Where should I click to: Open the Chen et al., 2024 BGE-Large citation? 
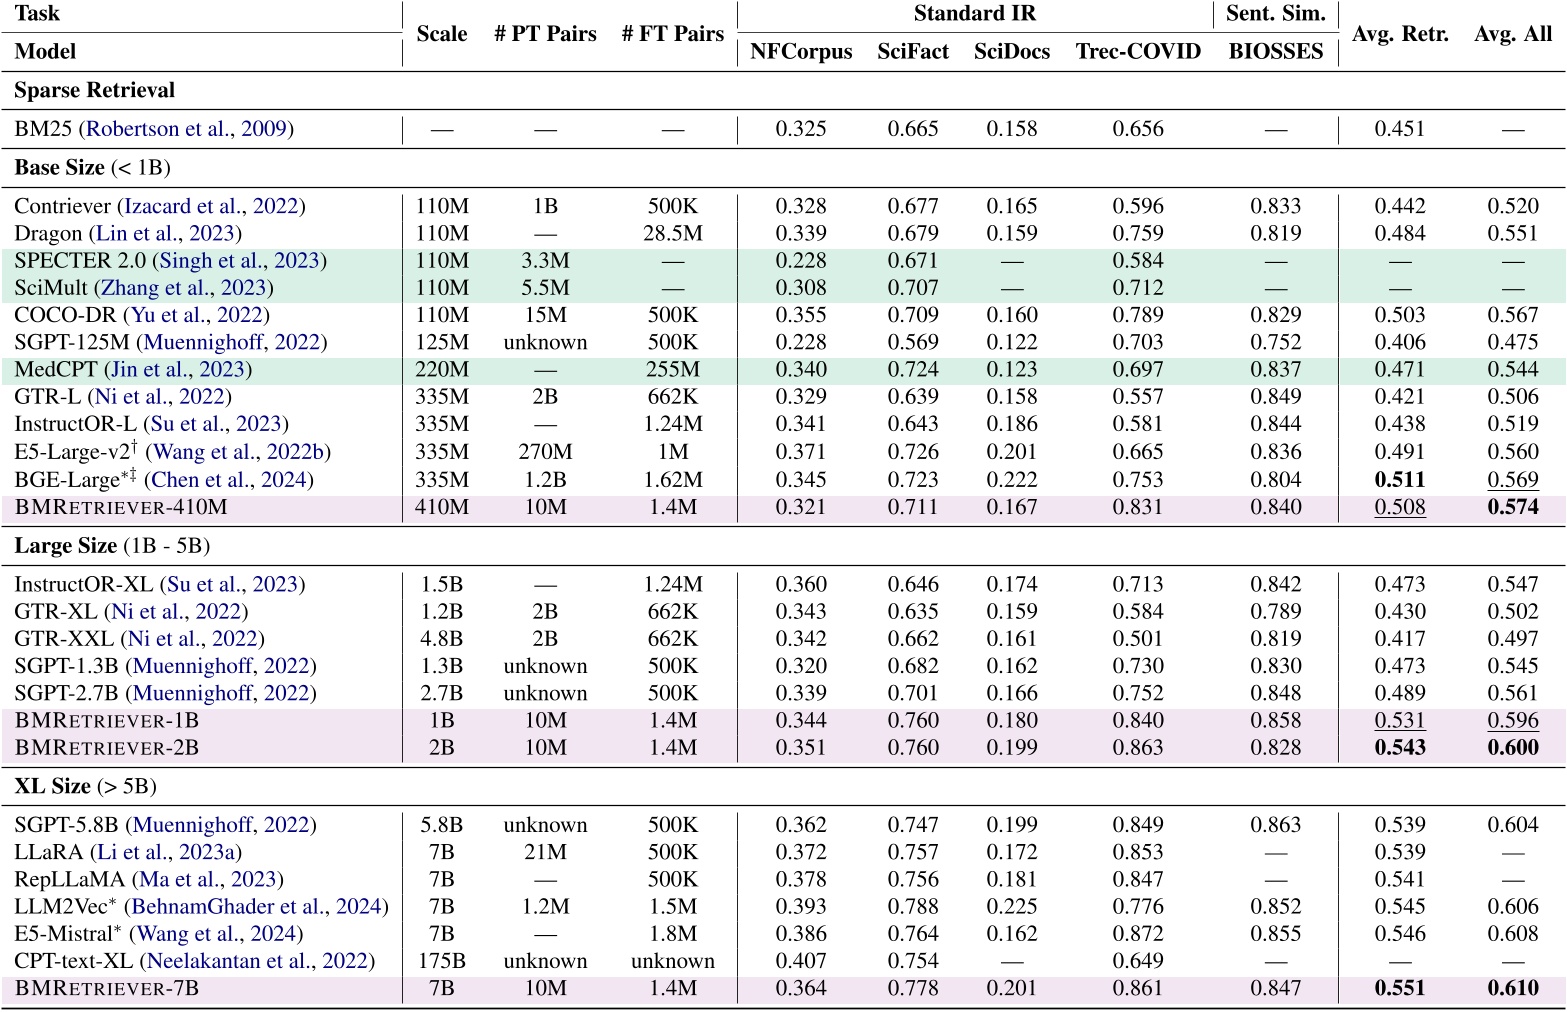point(231,480)
